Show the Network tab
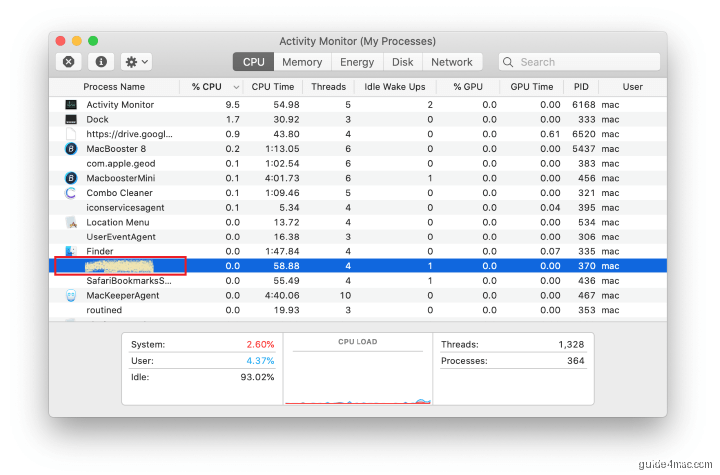The height and width of the screenshot is (475, 720). pyautogui.click(x=452, y=62)
